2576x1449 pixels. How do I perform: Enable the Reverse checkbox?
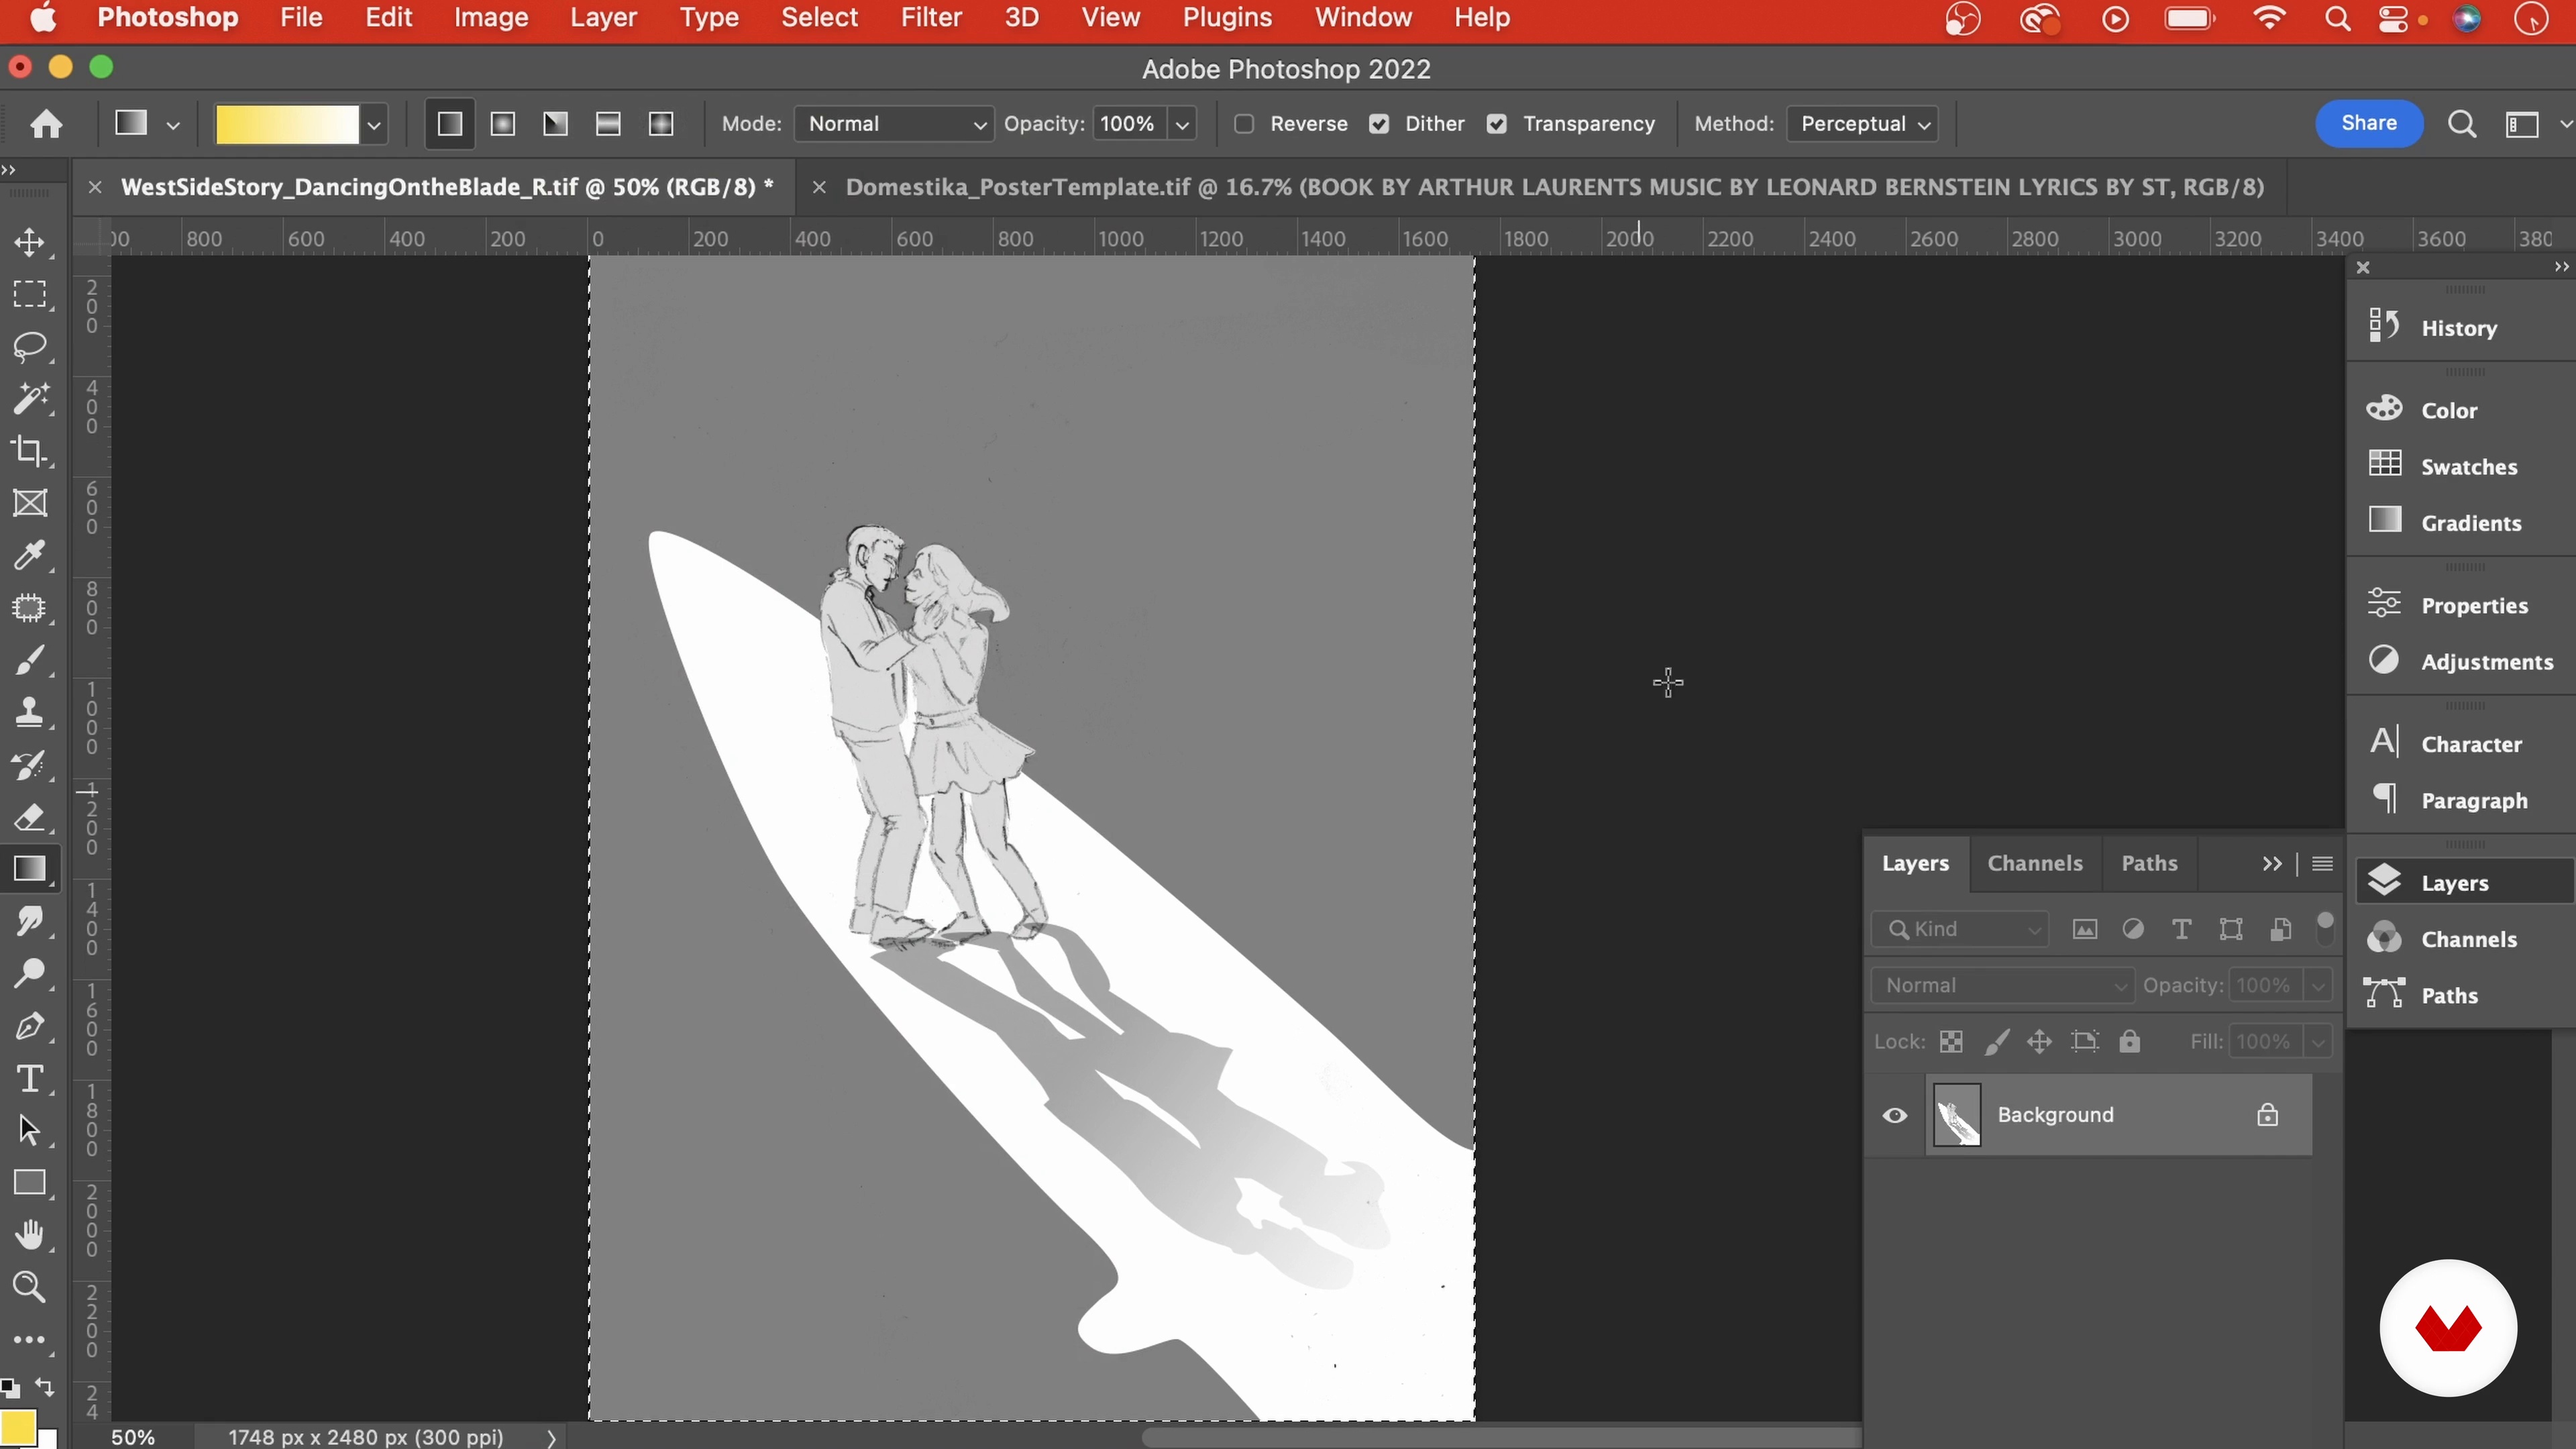click(x=1244, y=124)
